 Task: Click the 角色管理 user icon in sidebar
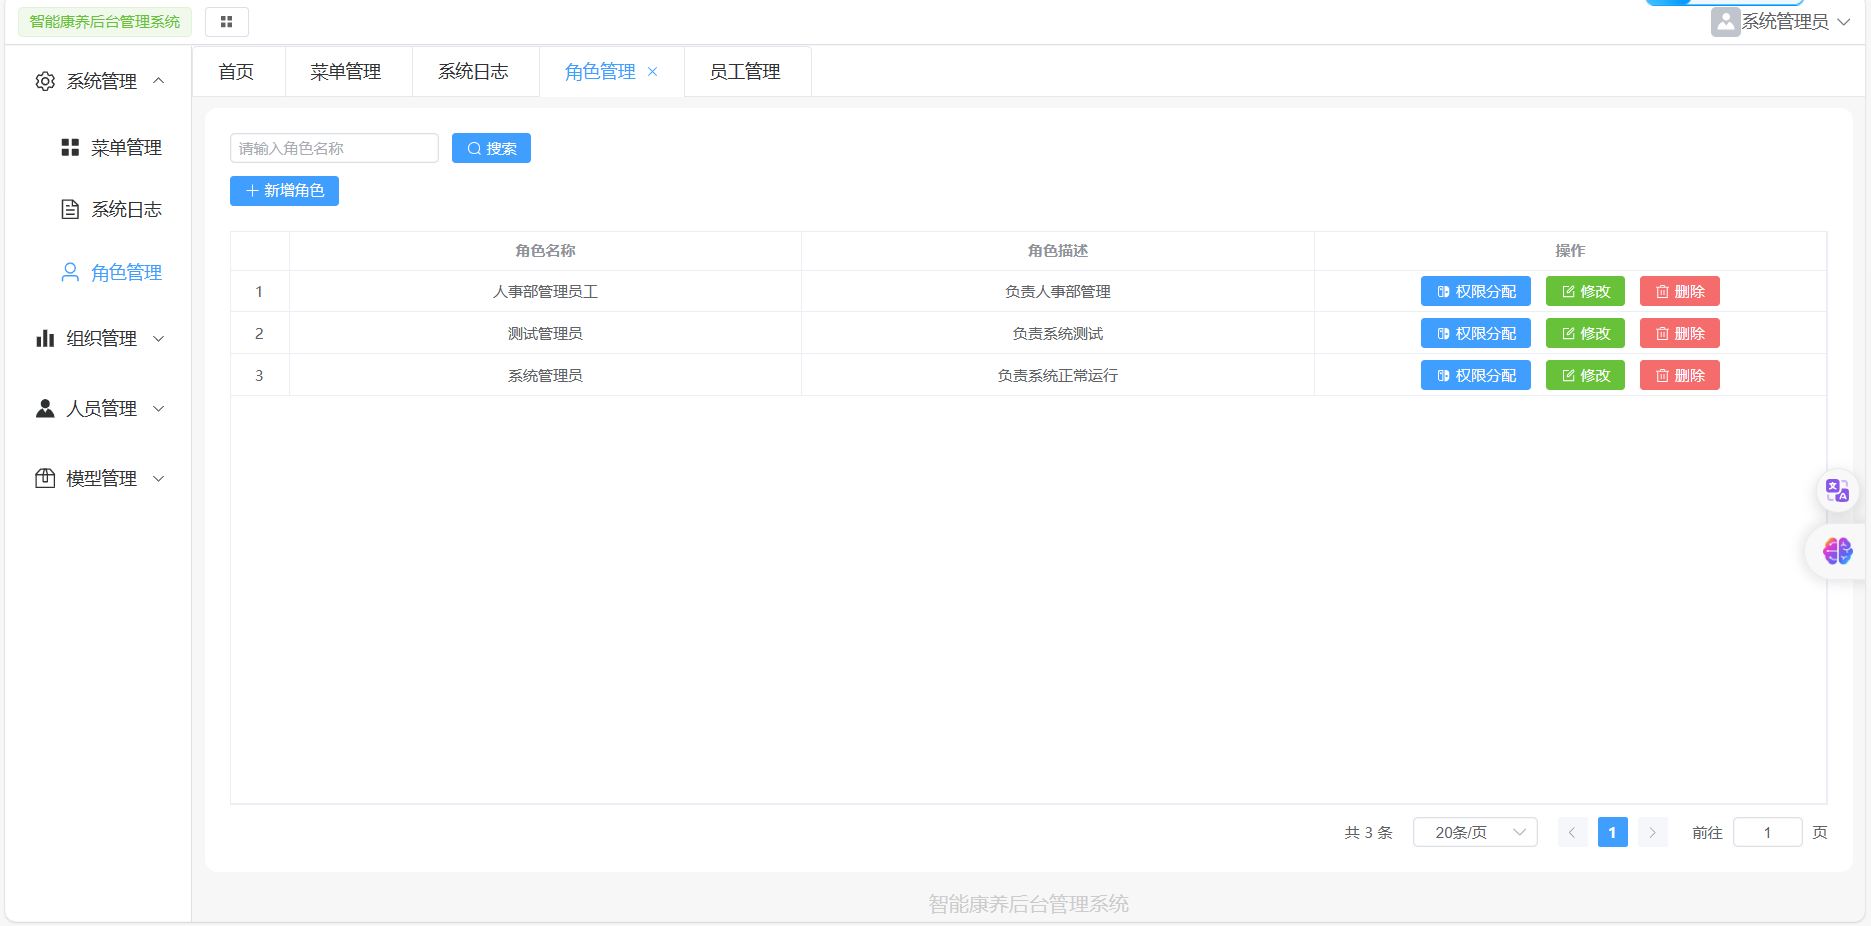coord(70,272)
